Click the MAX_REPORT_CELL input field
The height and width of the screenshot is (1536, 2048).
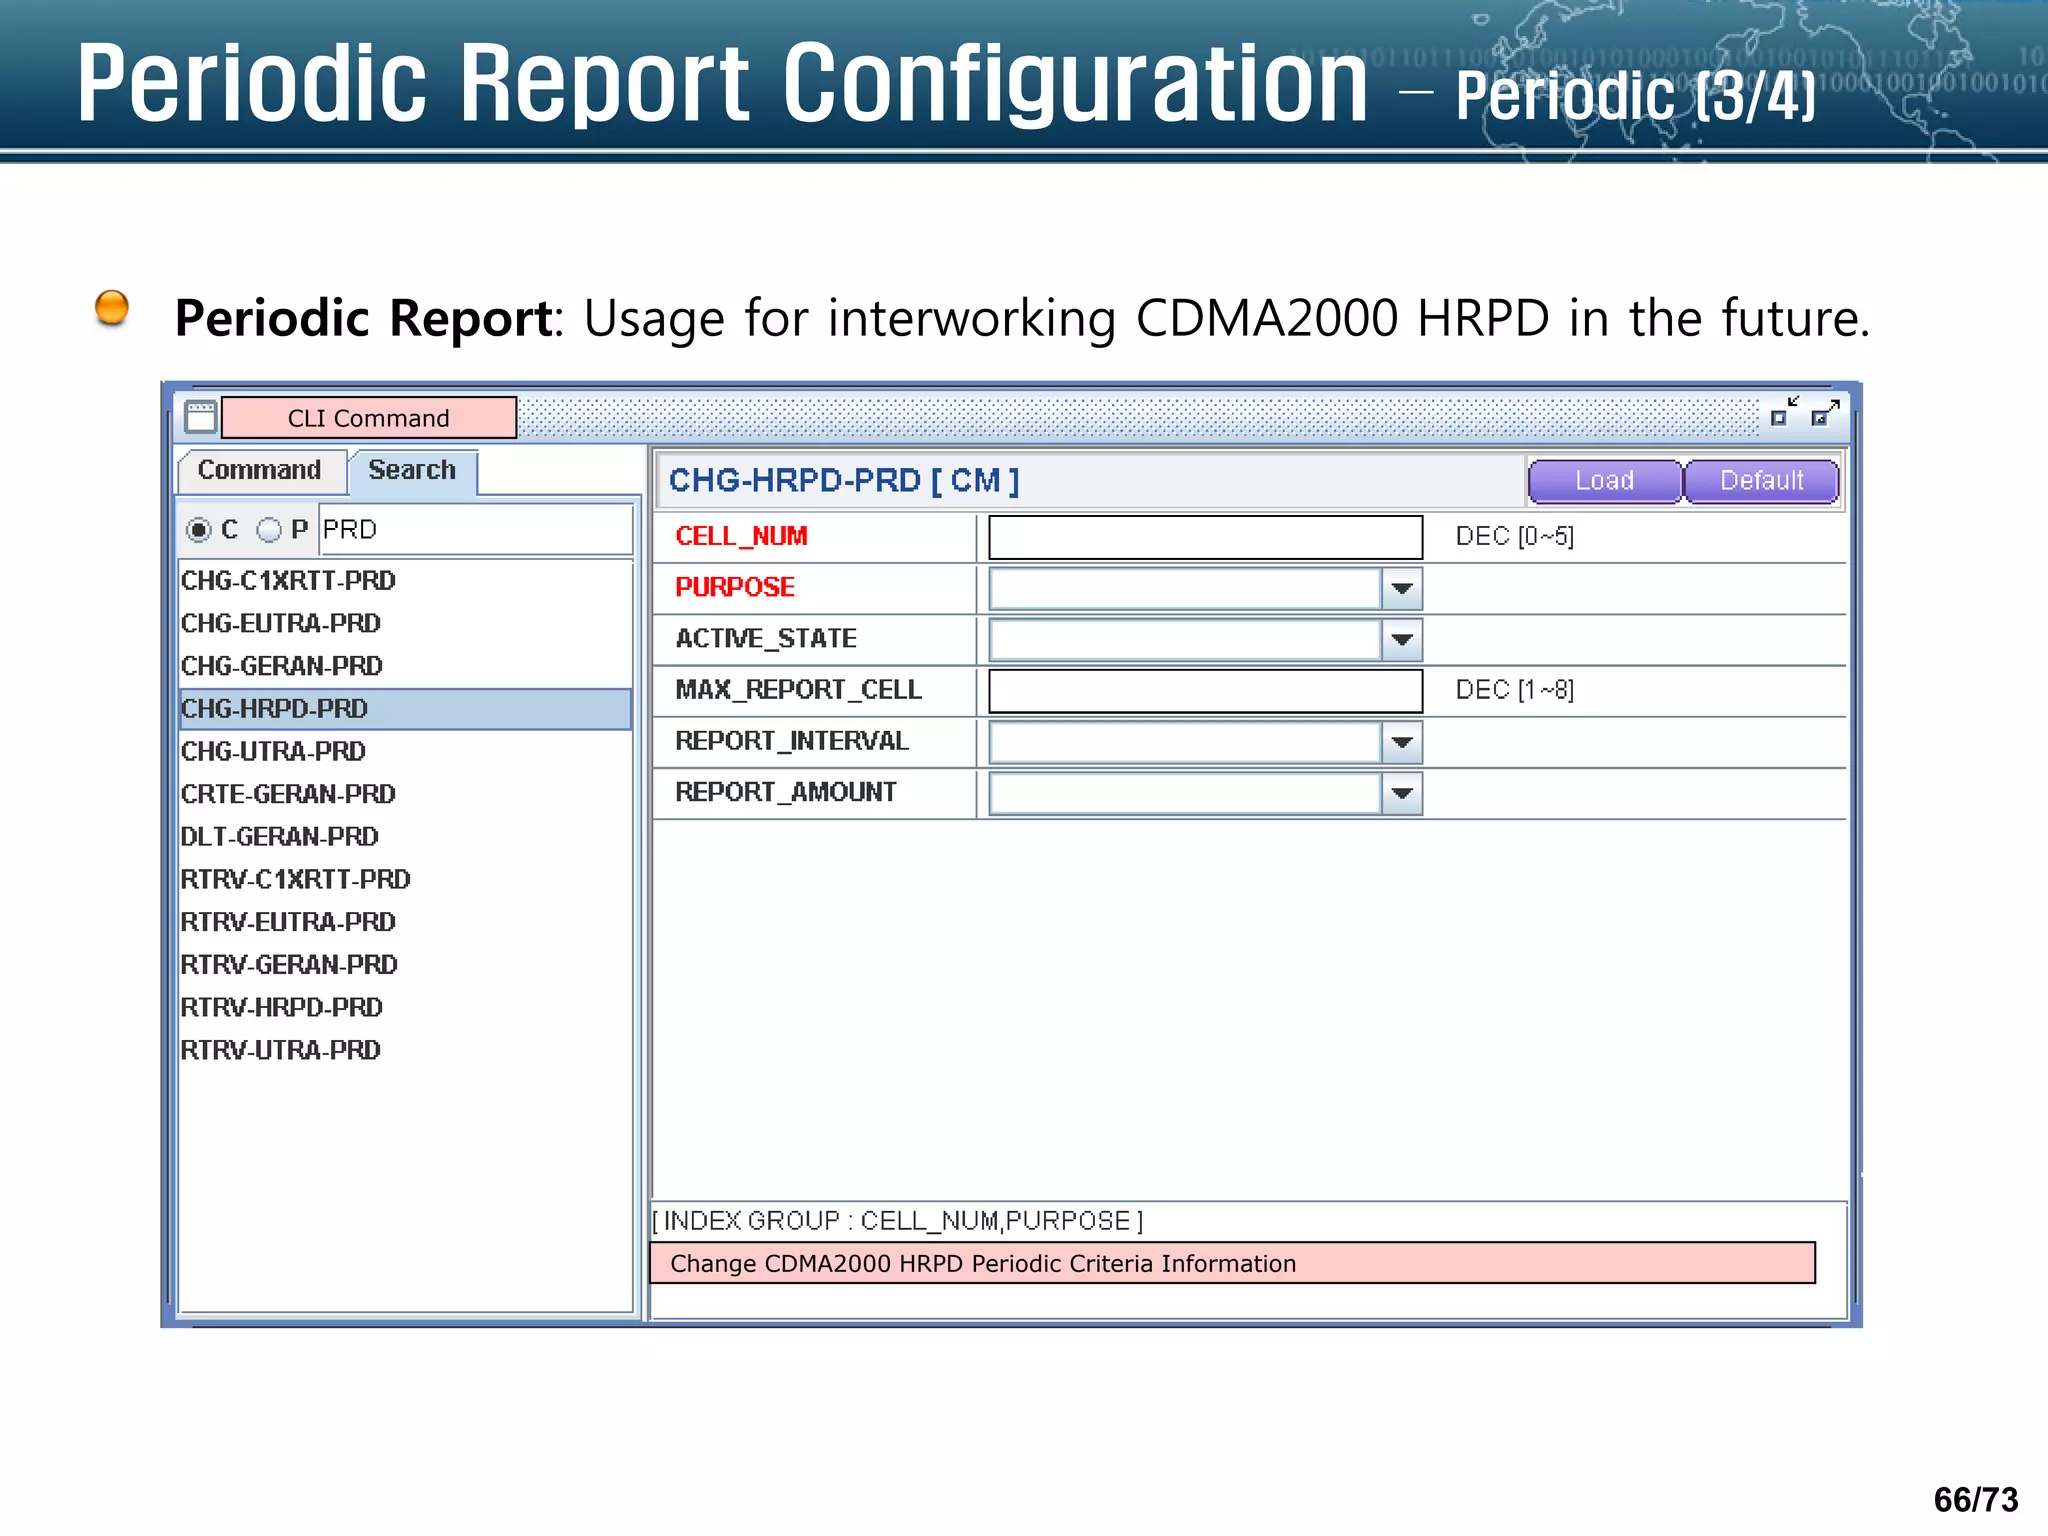click(1205, 691)
